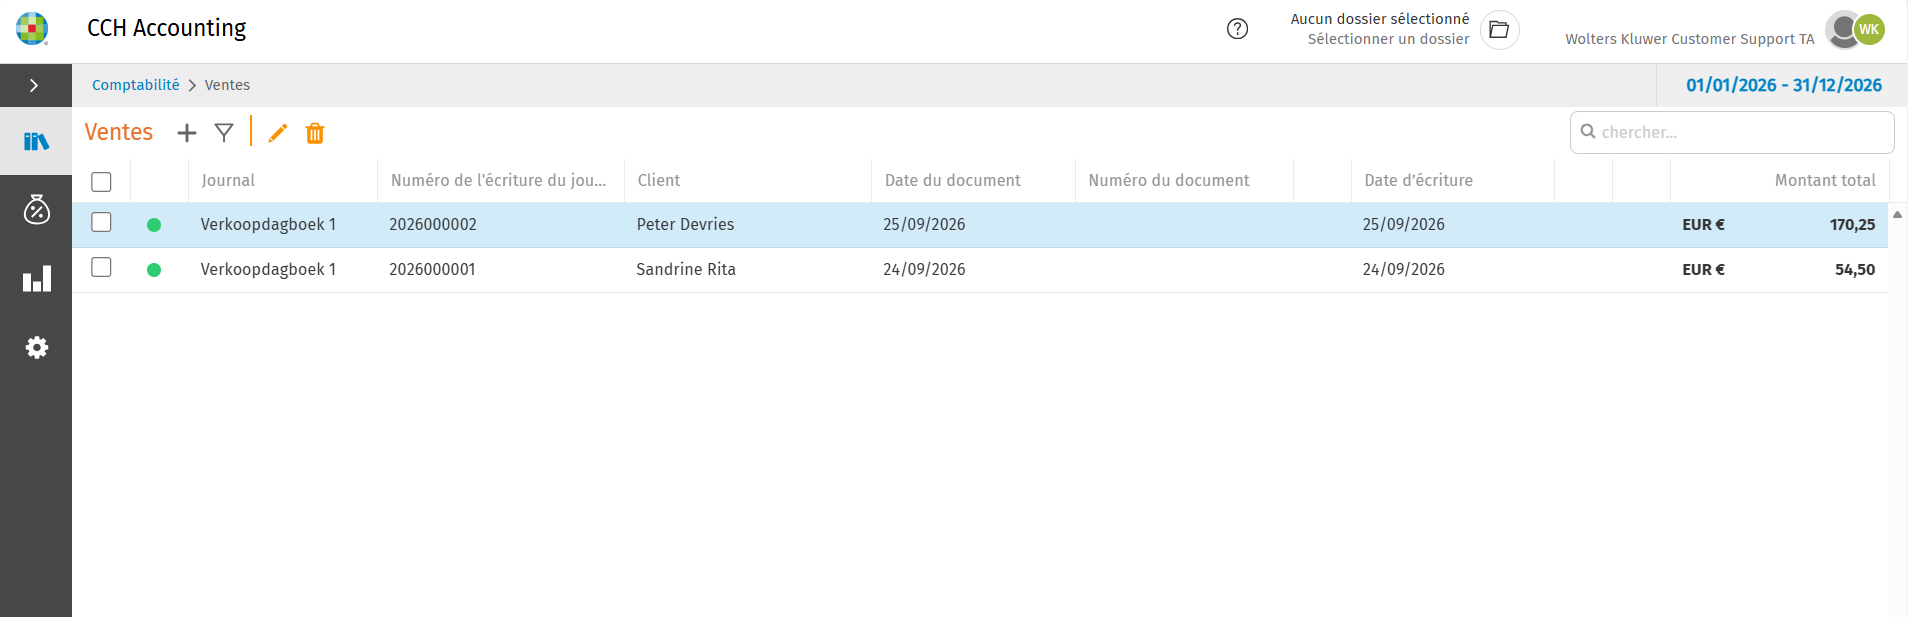
Task: Add a new sale with the plus icon
Action: click(x=187, y=133)
